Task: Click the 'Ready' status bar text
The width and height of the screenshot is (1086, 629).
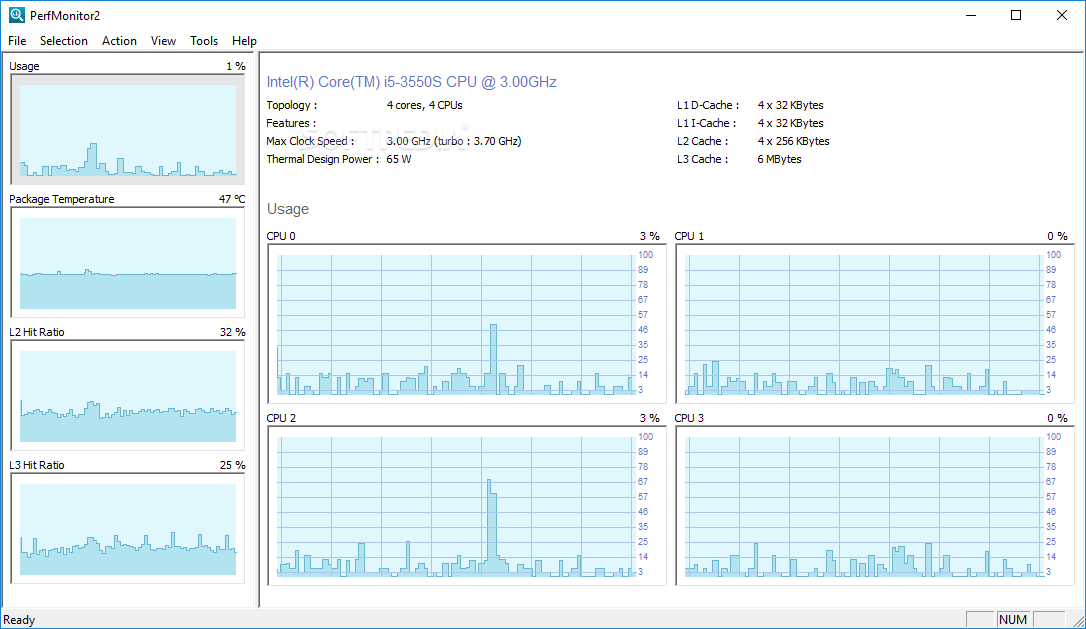Action: tap(19, 620)
